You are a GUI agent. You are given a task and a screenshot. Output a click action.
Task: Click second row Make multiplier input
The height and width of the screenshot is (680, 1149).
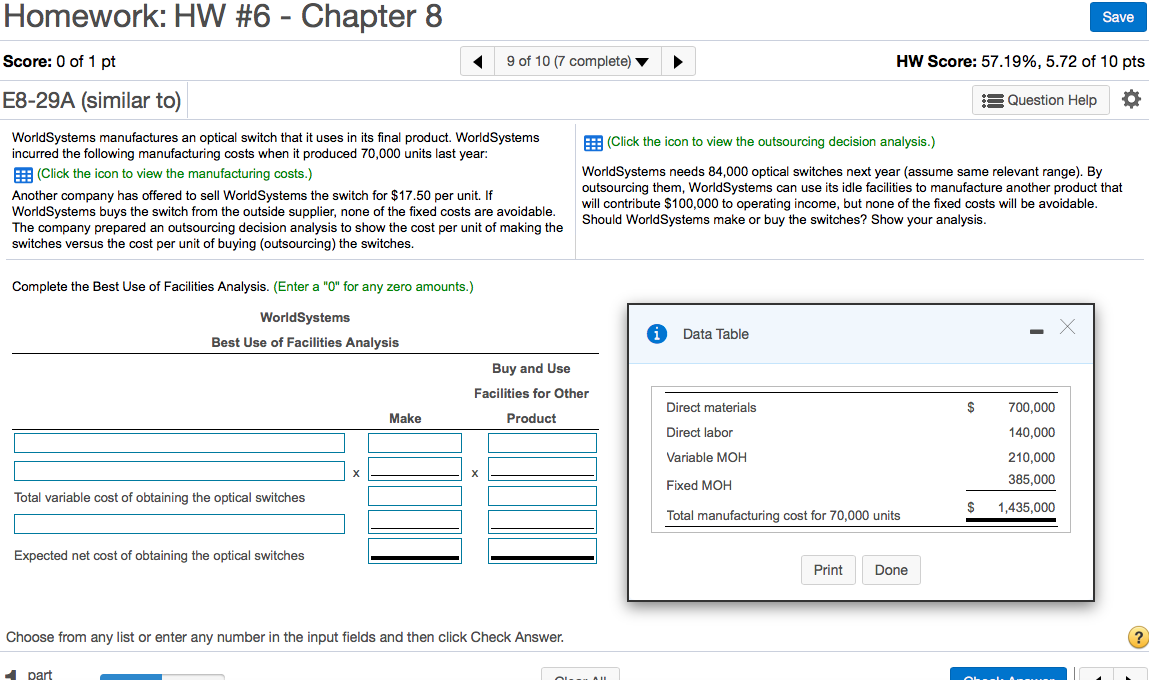pos(415,469)
